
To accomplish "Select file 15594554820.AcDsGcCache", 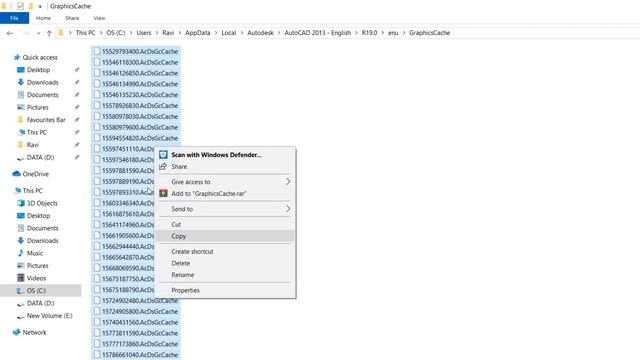I will 136,138.
